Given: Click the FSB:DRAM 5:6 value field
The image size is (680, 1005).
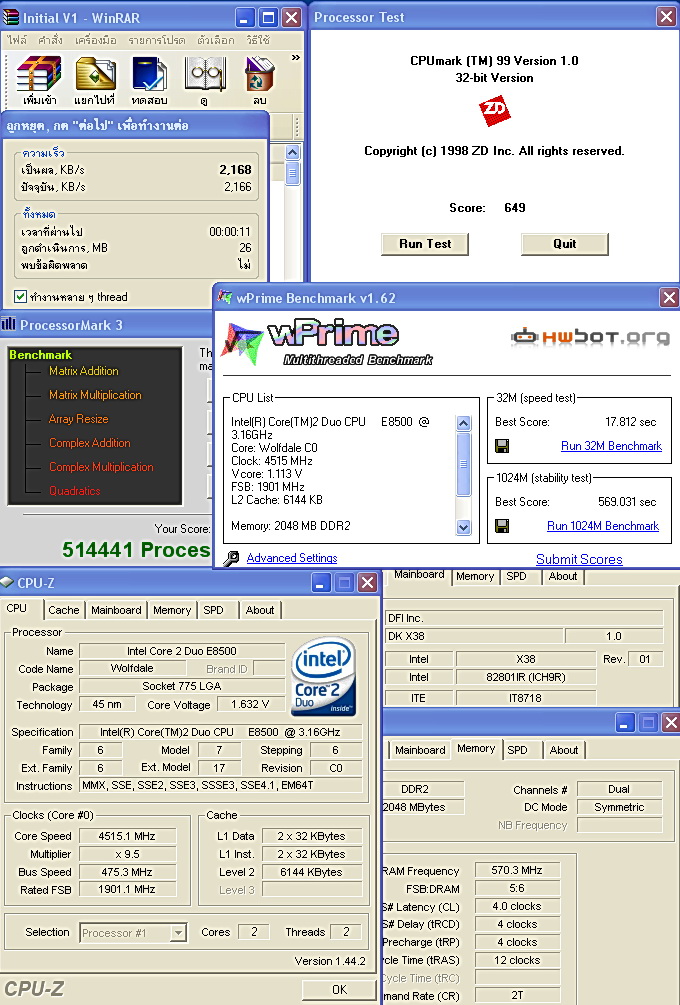Looking at the screenshot, I should pos(517,888).
